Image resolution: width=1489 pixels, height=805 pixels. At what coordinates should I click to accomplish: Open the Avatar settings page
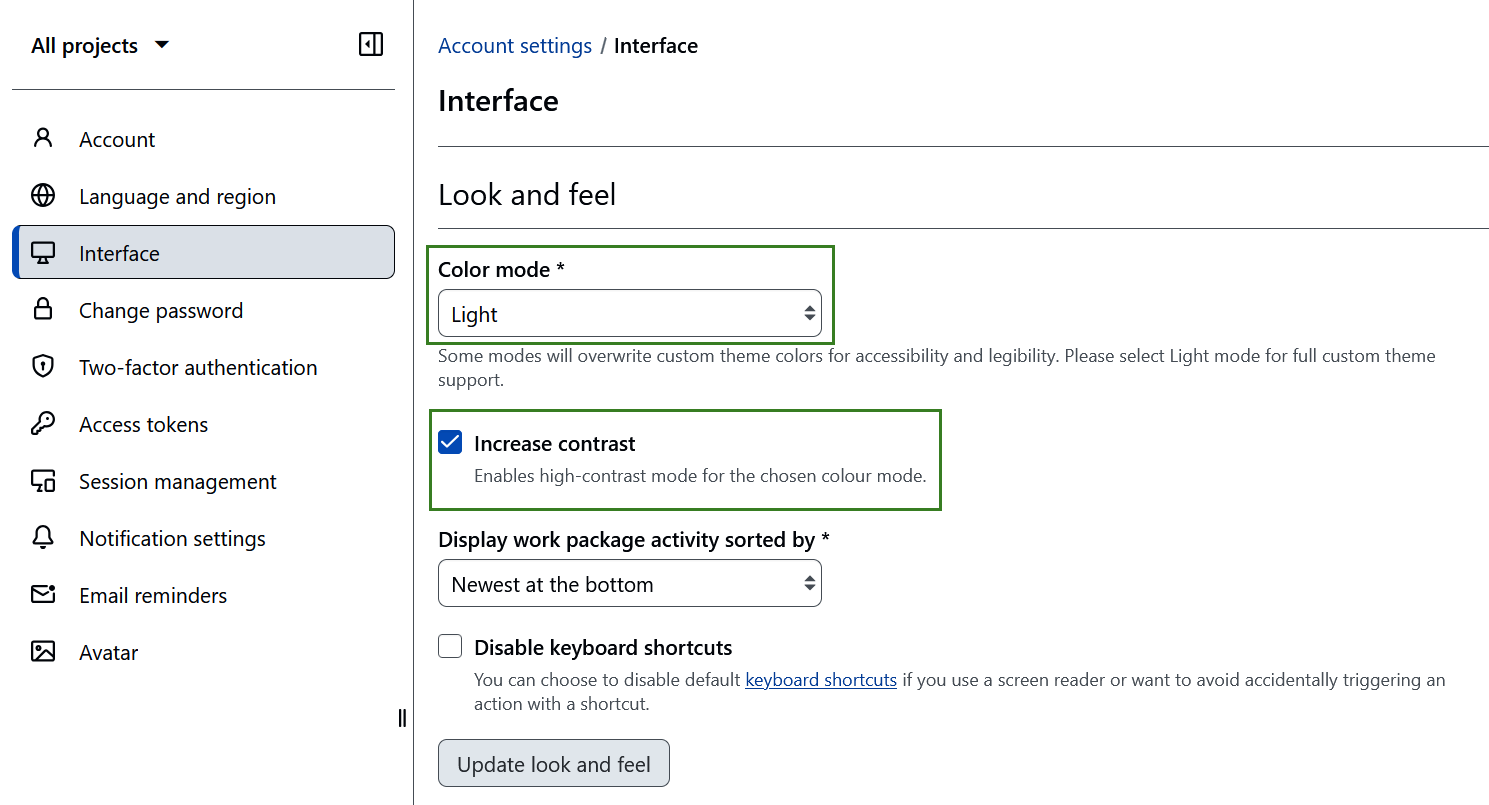pos(43,652)
